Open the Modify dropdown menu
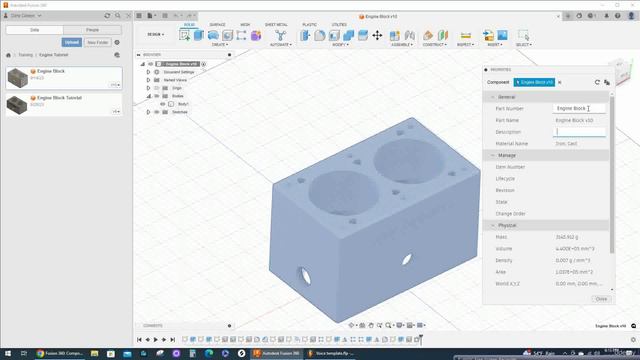This screenshot has width=640, height=360. click(x=340, y=44)
